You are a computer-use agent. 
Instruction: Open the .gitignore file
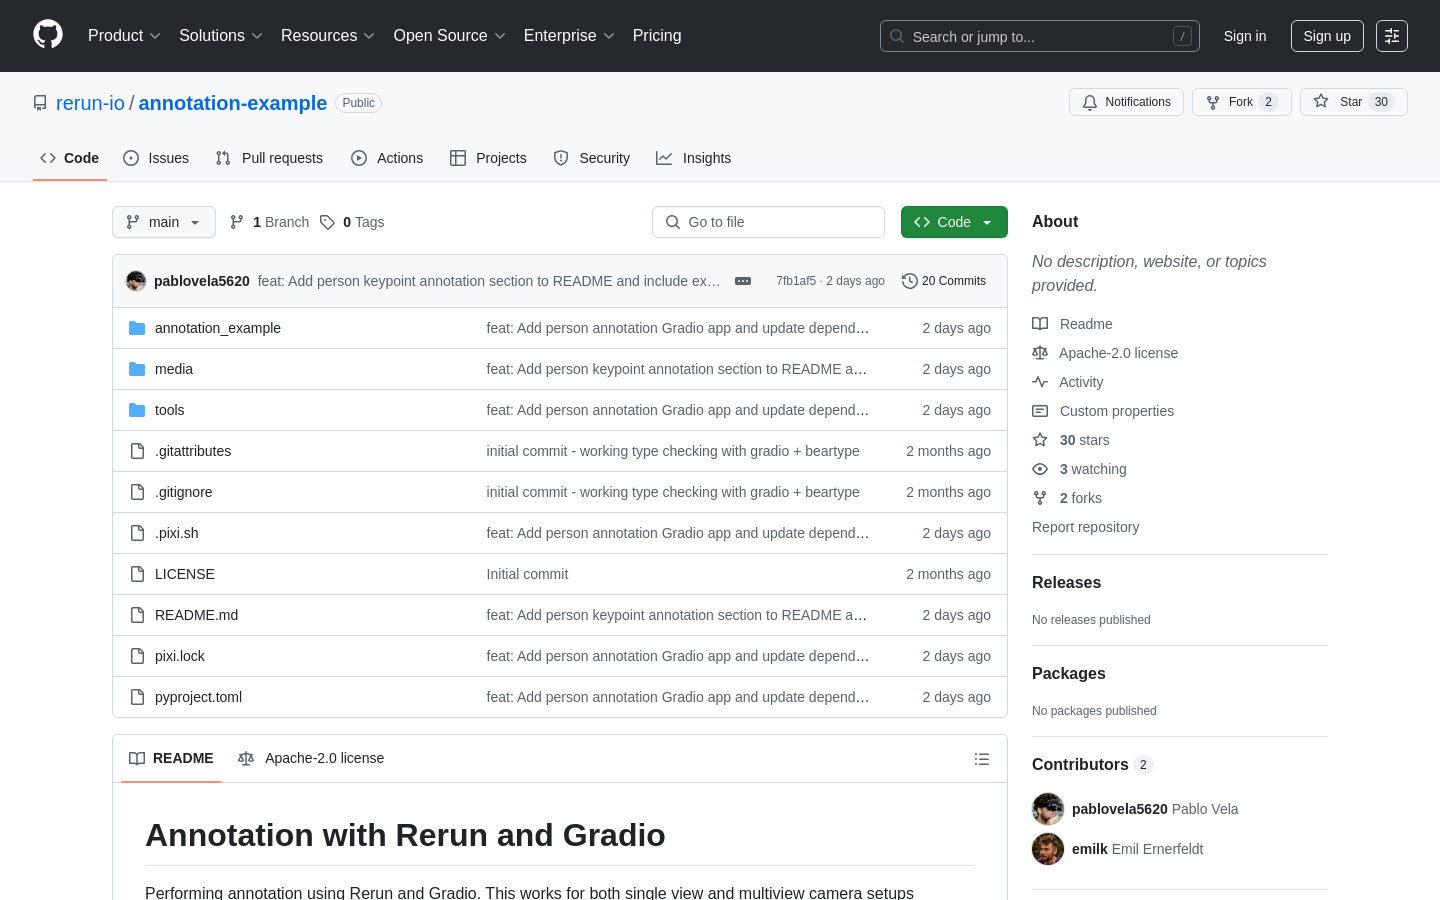(x=184, y=492)
